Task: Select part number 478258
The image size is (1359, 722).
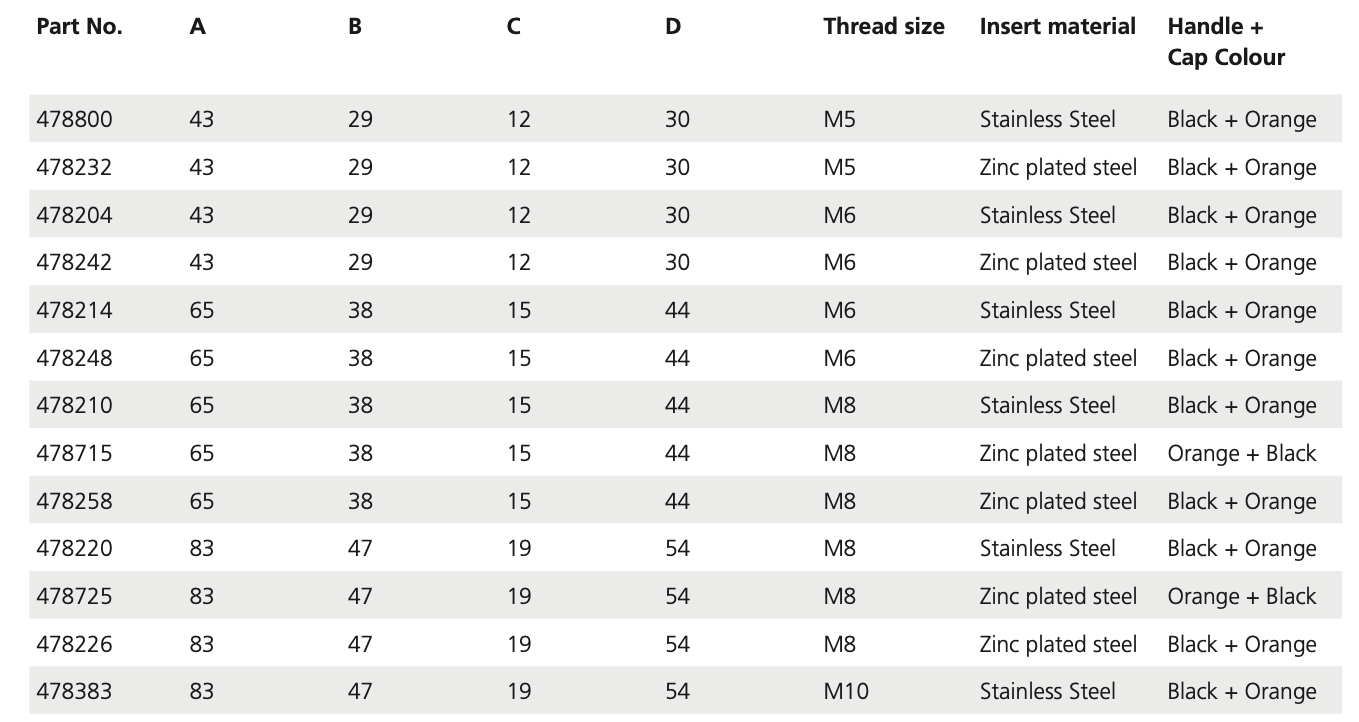Action: pyautogui.click(x=75, y=502)
